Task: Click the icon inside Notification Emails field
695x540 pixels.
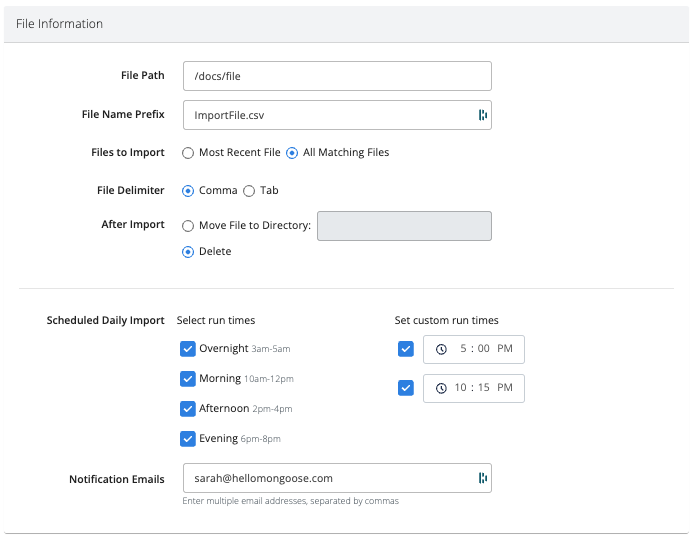Action: click(482, 479)
